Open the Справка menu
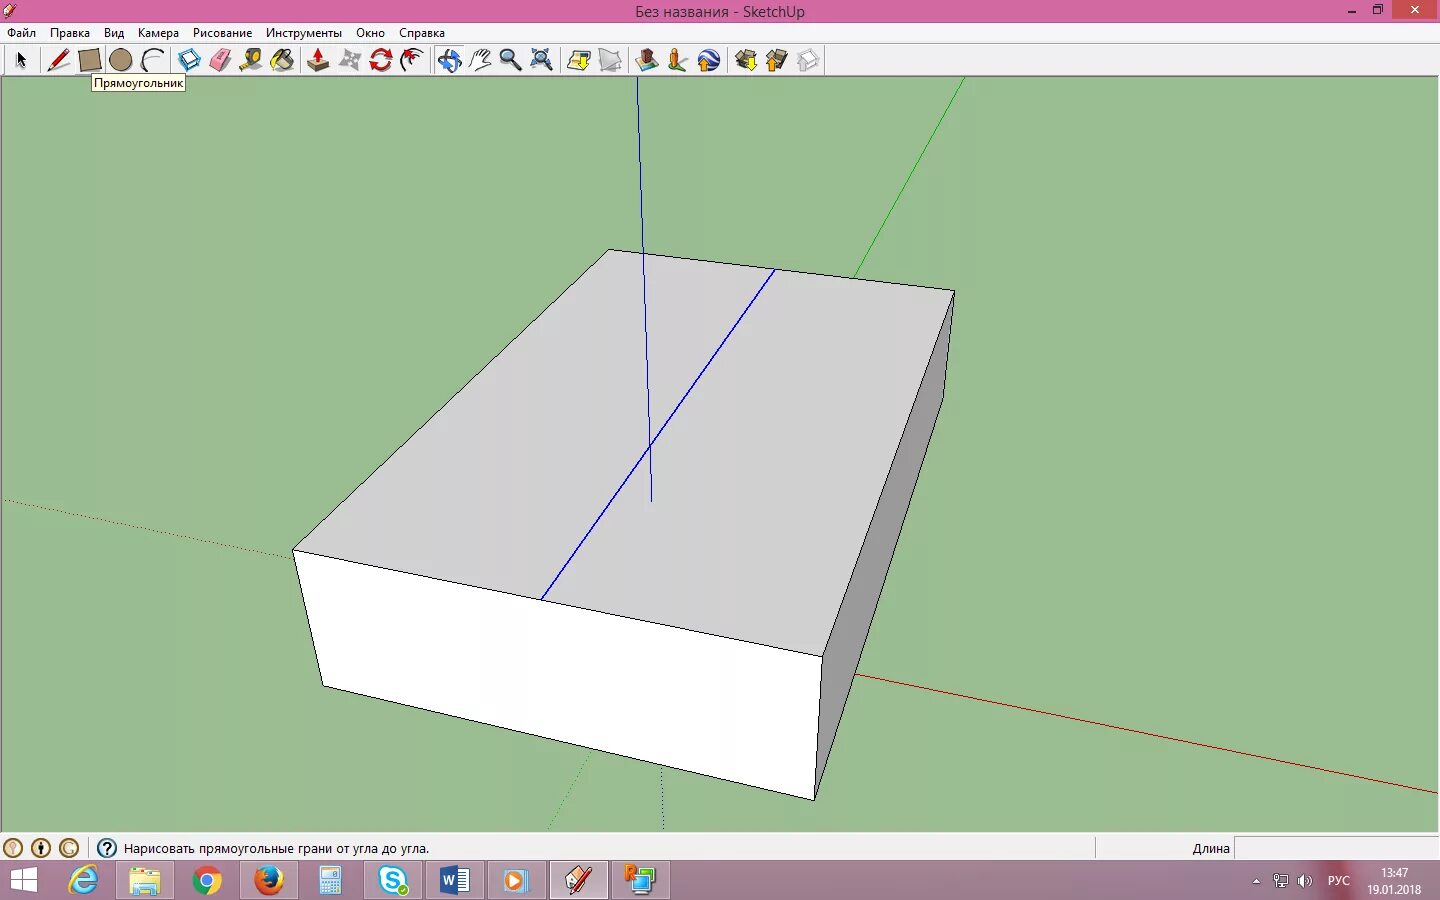Image resolution: width=1440 pixels, height=900 pixels. pos(422,33)
